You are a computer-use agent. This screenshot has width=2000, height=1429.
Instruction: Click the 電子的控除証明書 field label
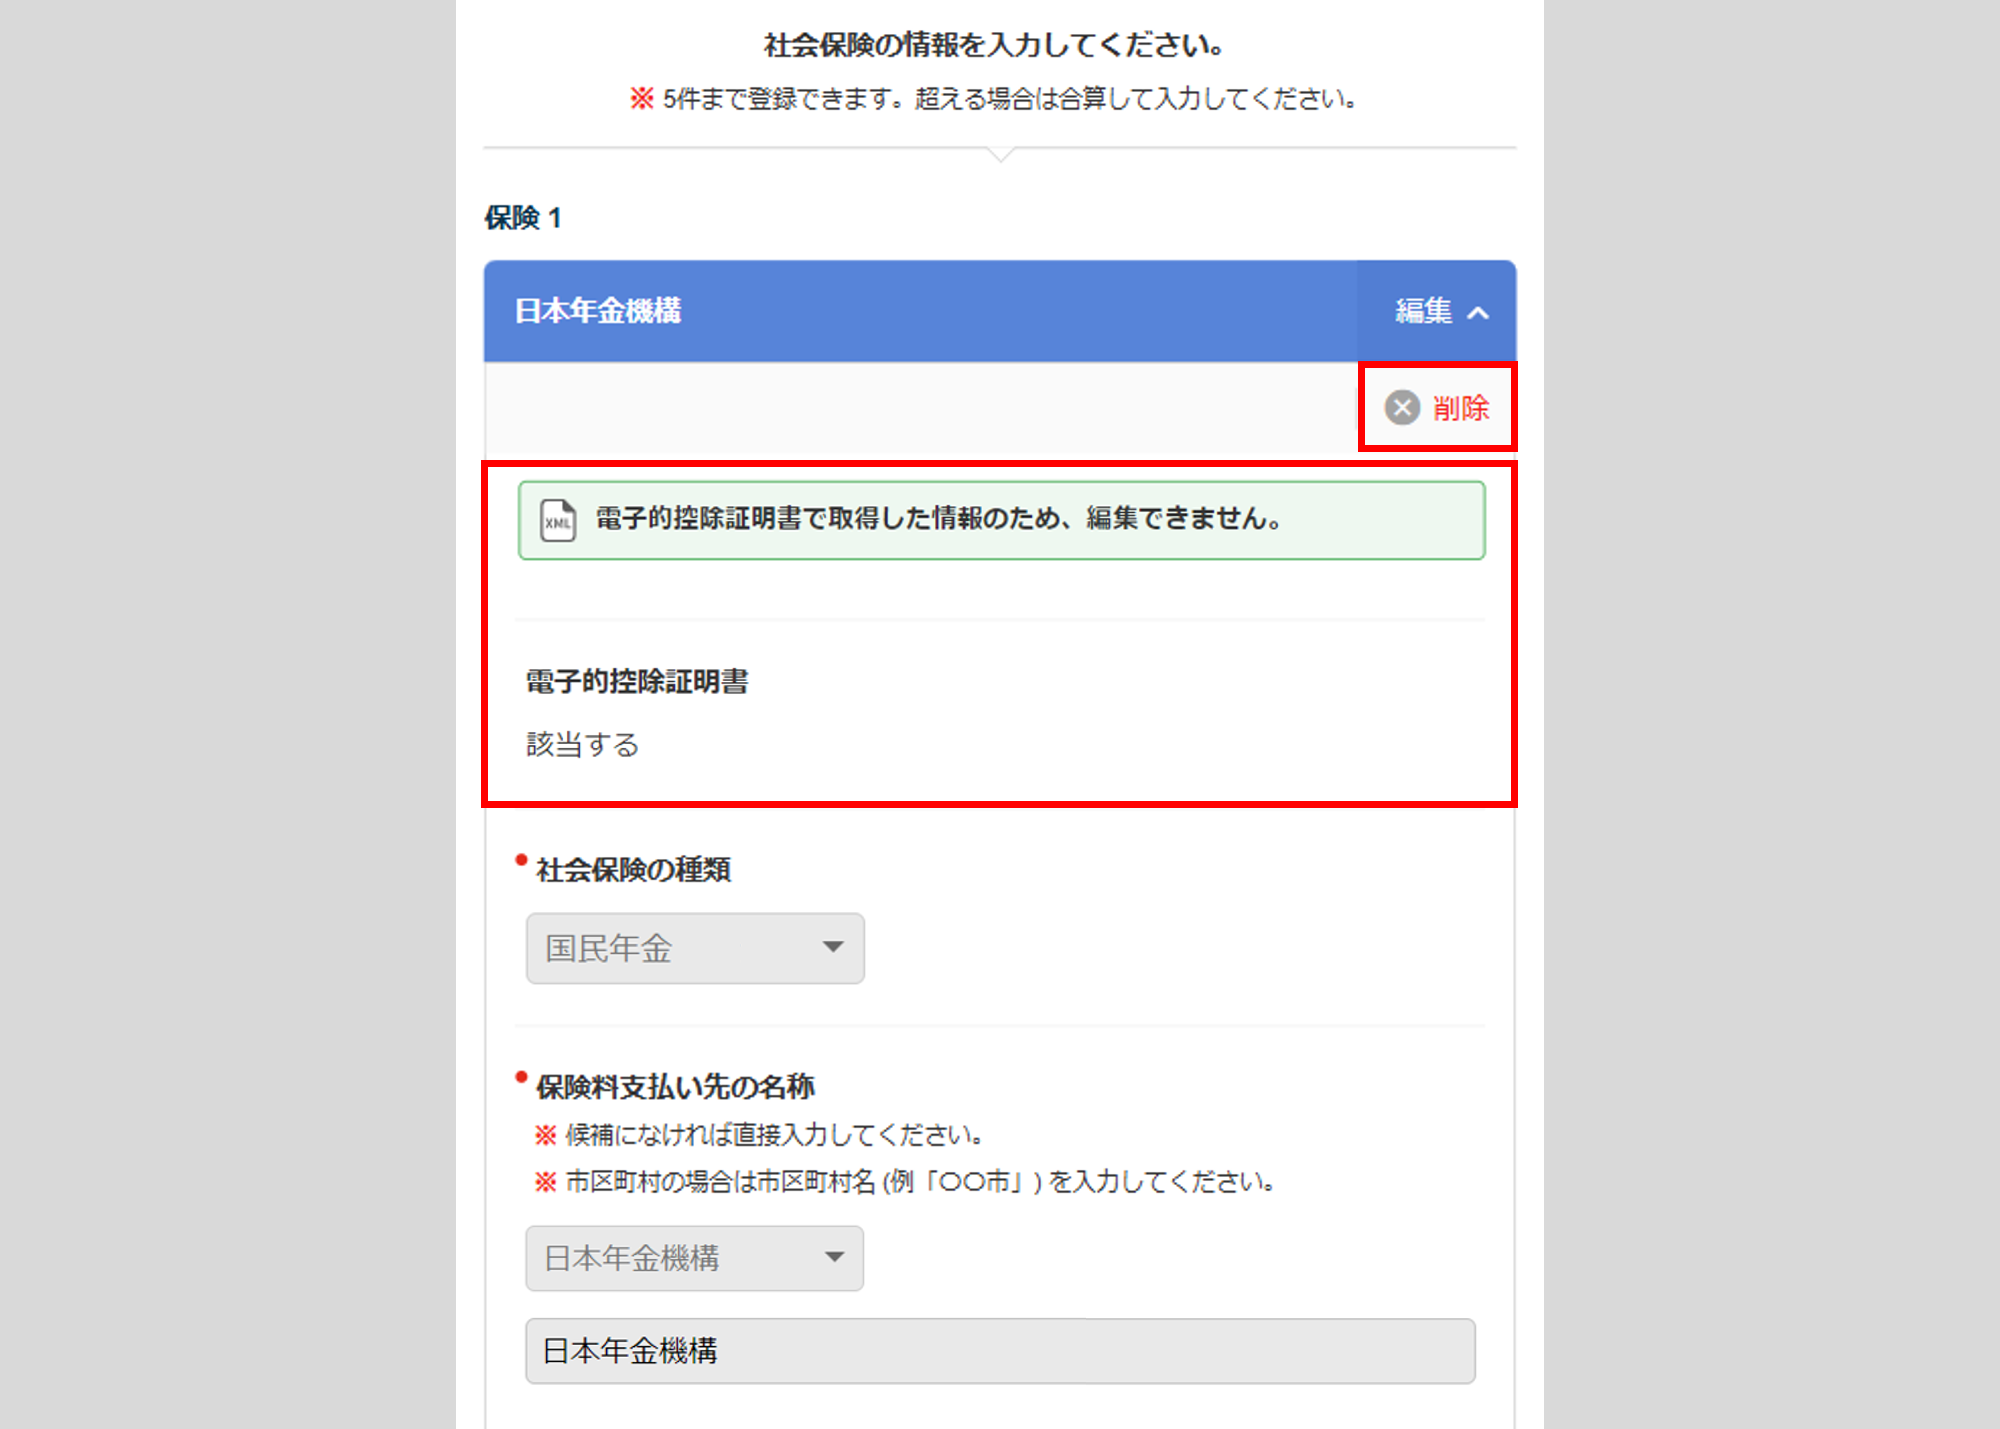click(637, 682)
